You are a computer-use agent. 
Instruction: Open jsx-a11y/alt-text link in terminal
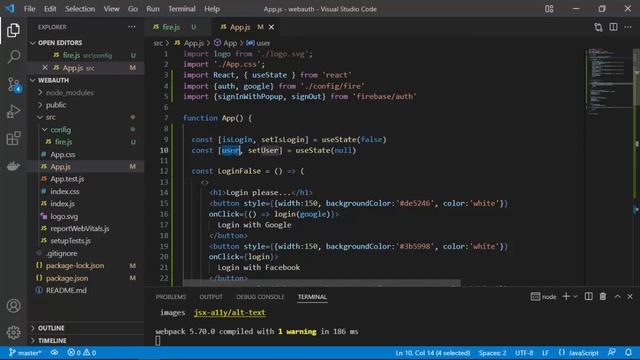tap(230, 312)
